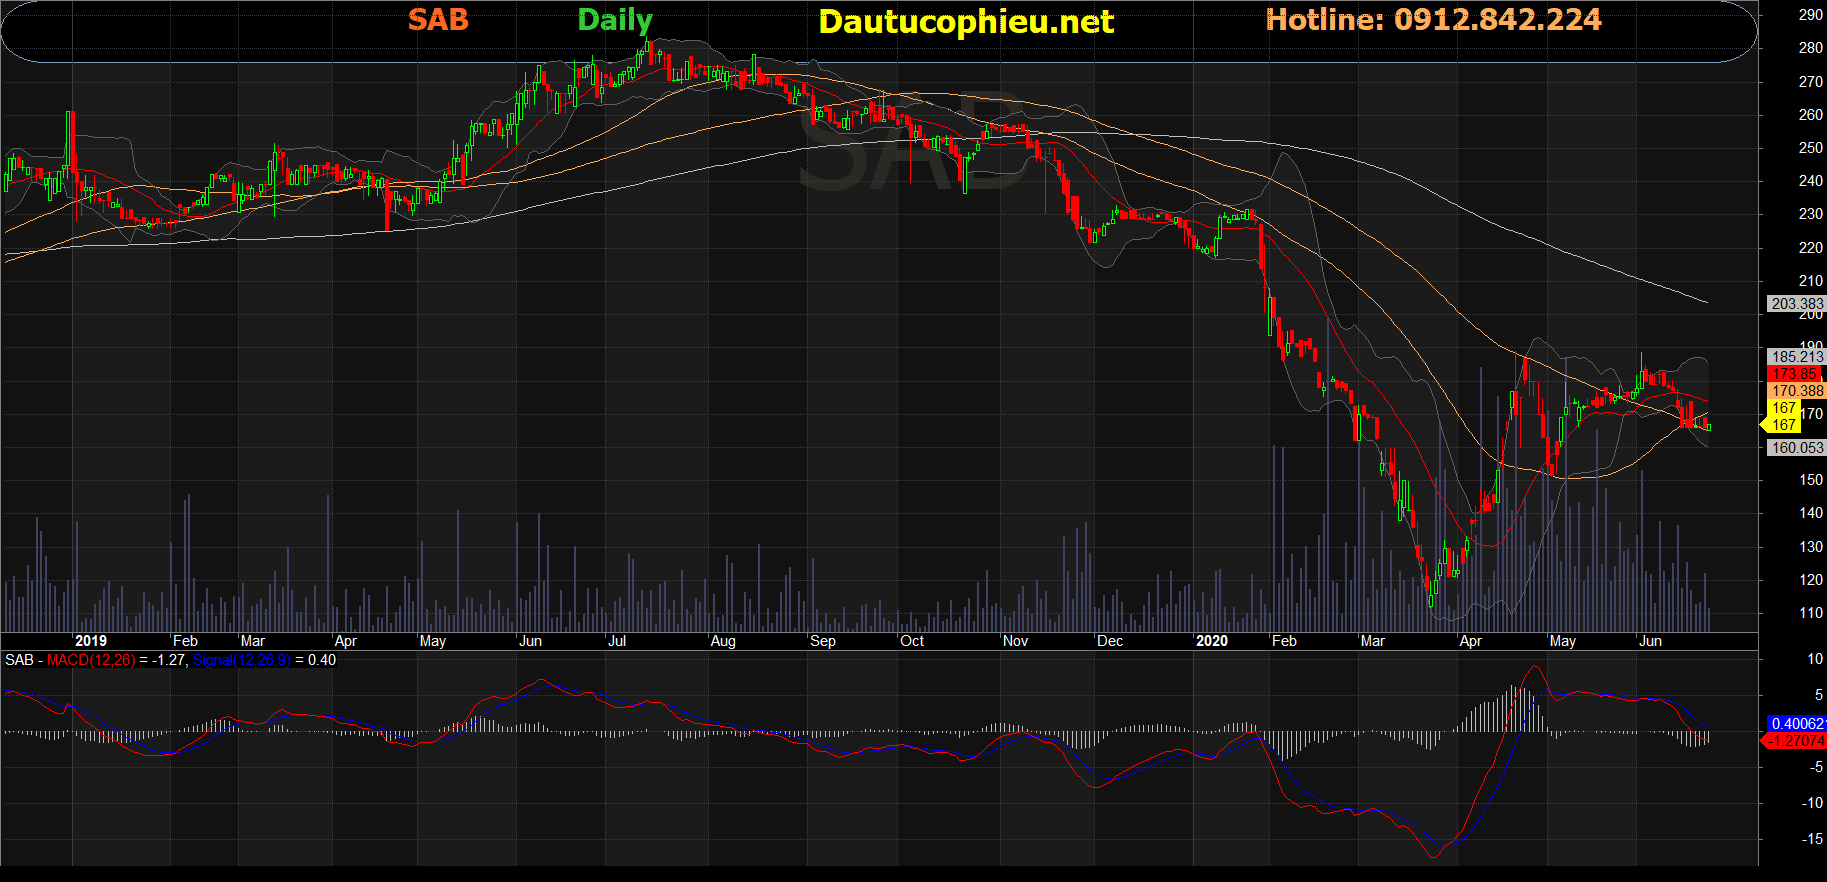Click the SAB ticker title

coord(438,19)
